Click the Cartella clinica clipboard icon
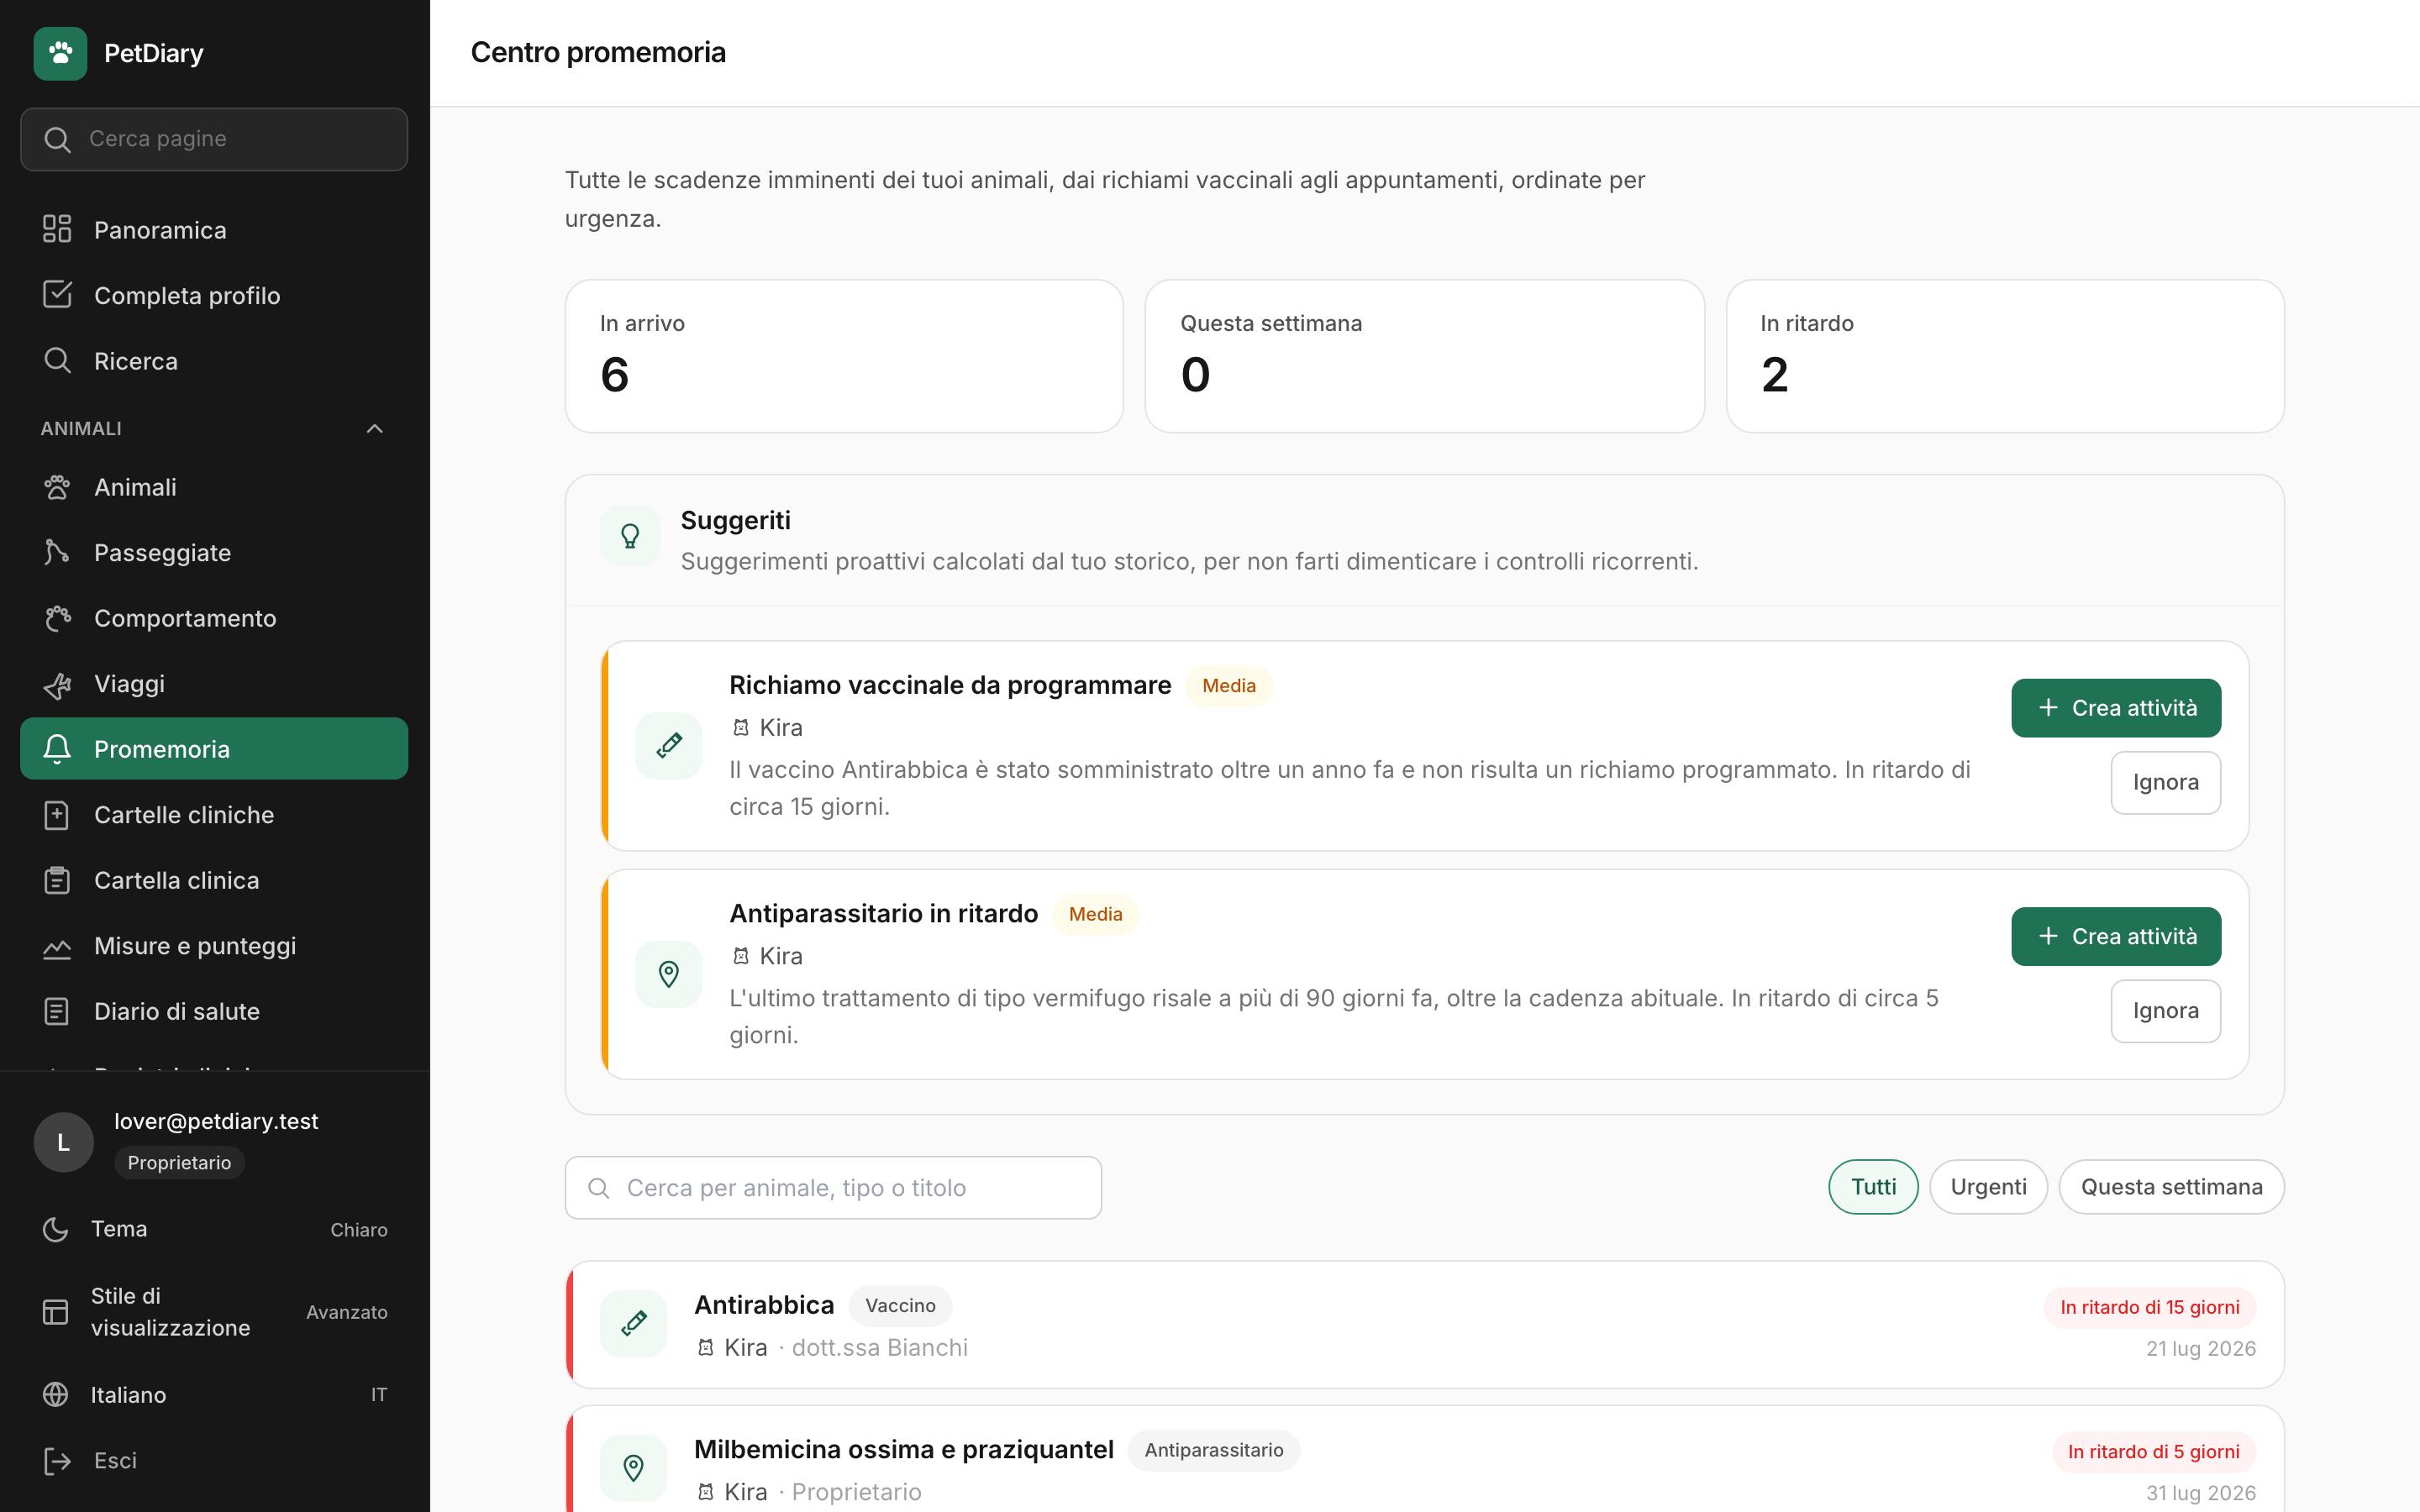2420x1512 pixels. (57, 880)
